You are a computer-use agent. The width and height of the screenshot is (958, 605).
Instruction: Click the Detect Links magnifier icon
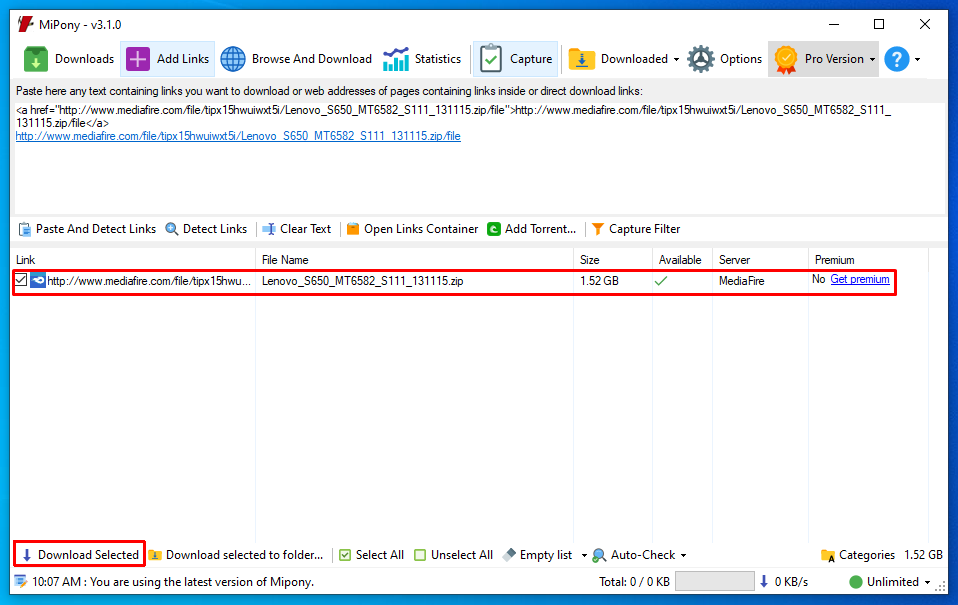click(x=172, y=229)
